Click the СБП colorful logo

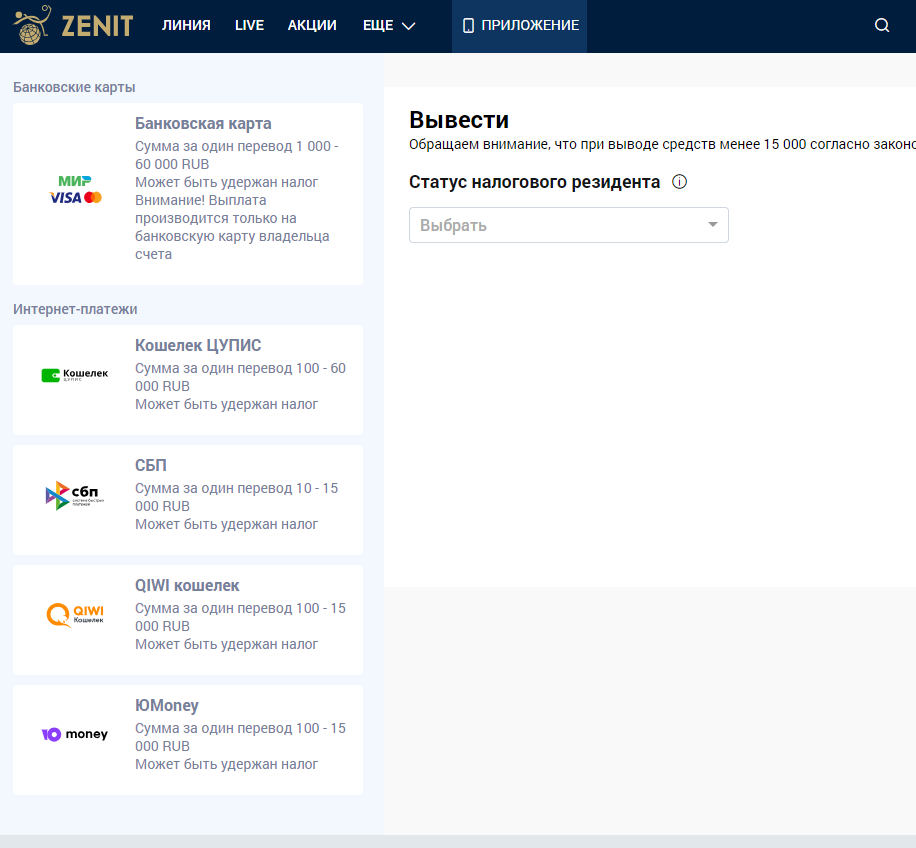pos(75,495)
